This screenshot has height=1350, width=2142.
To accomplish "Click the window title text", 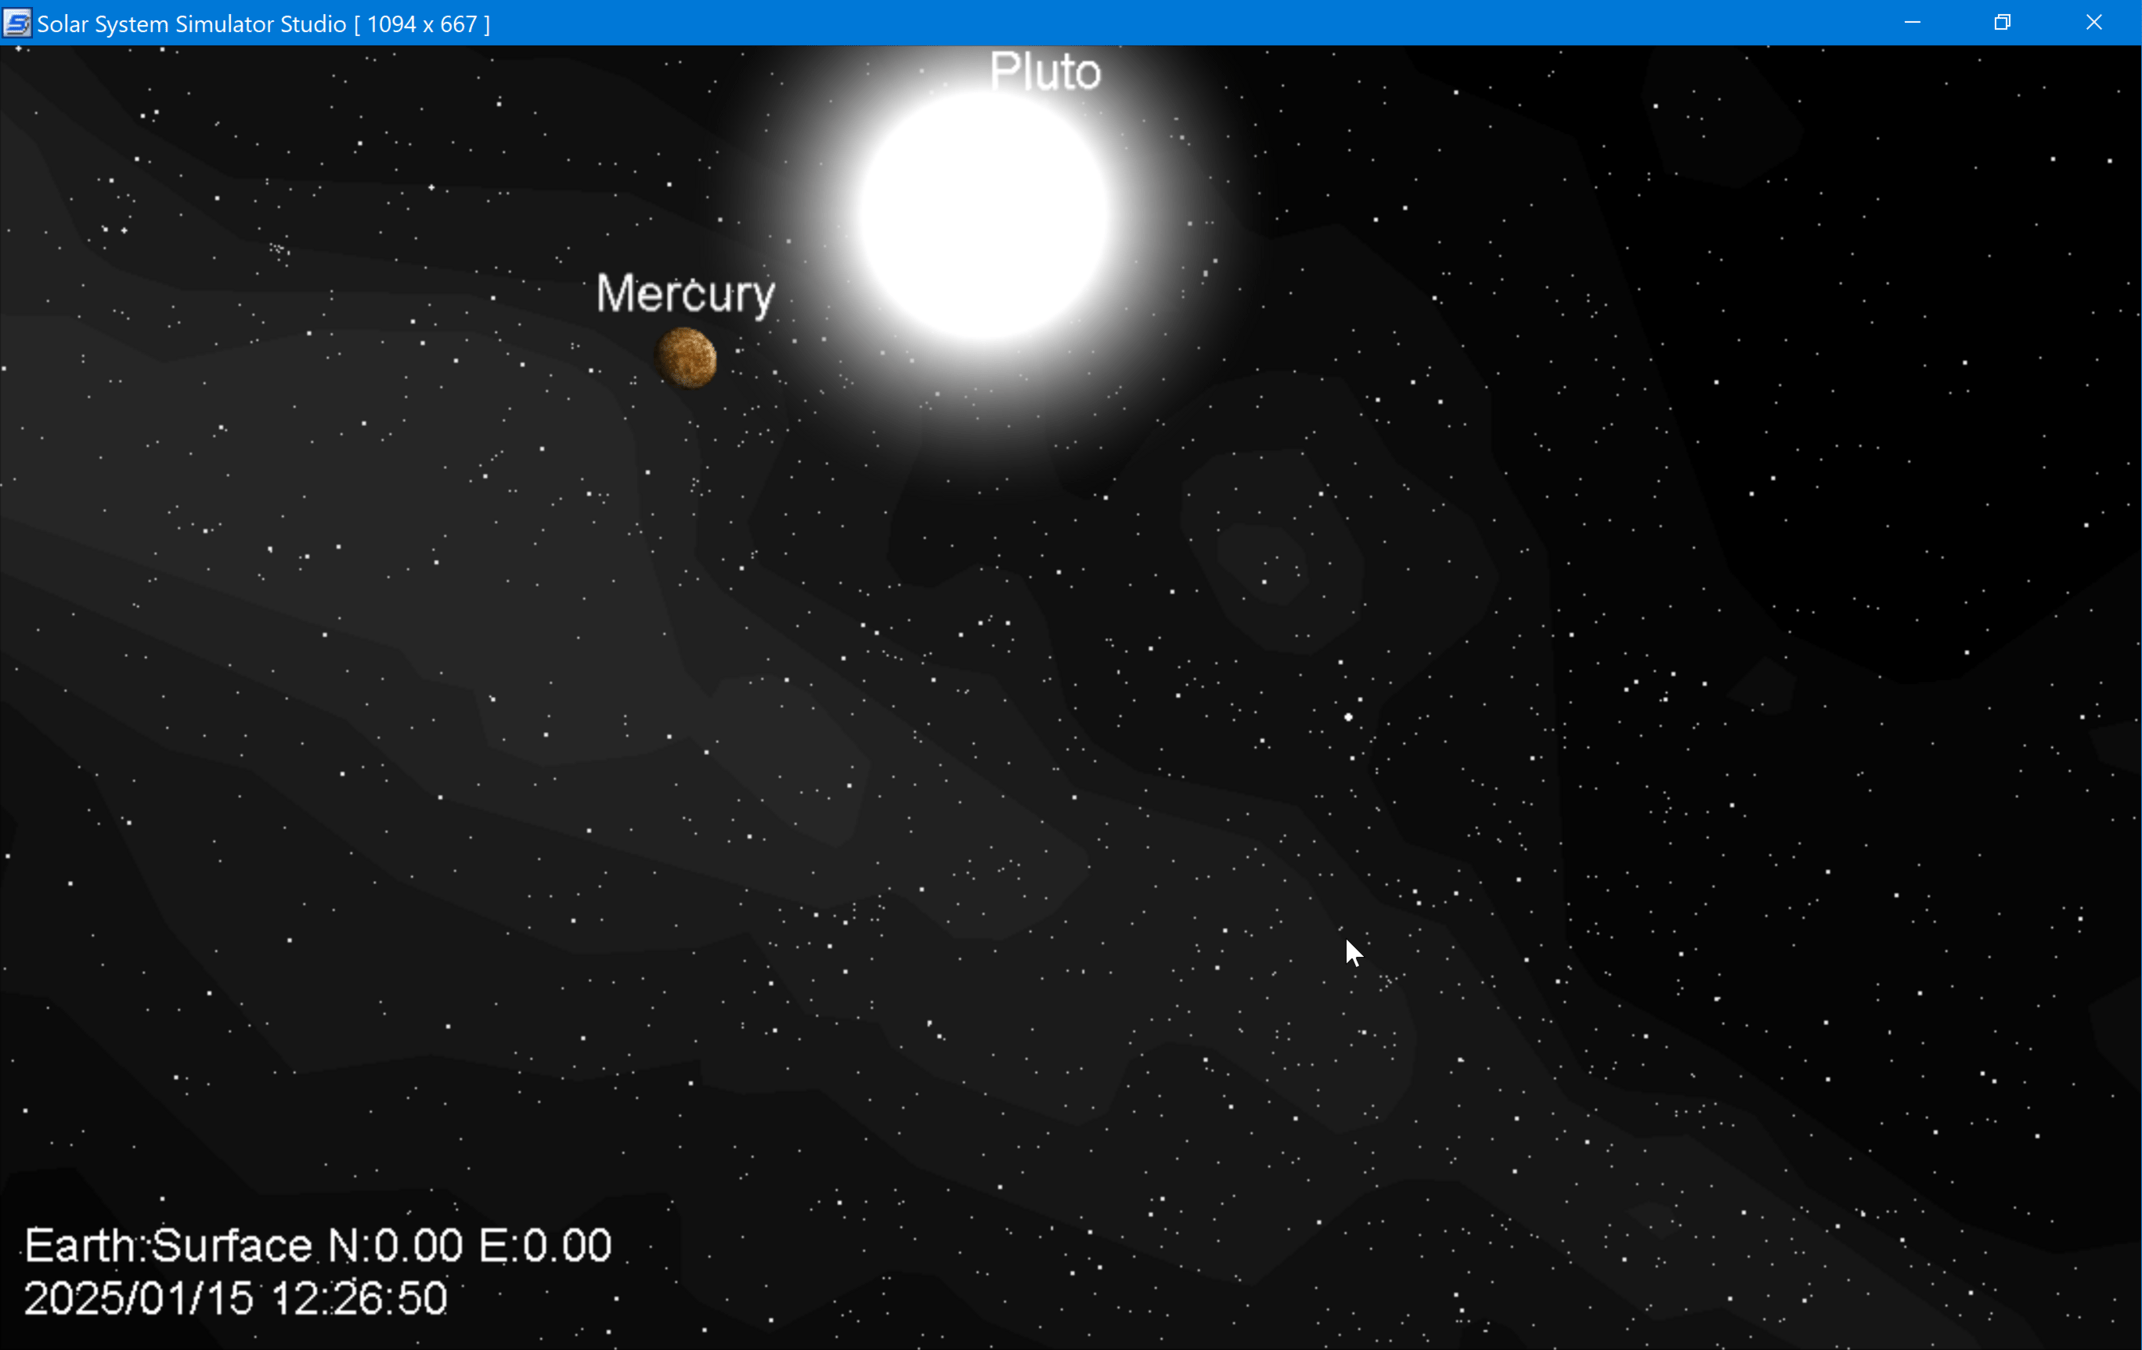I will coord(263,23).
